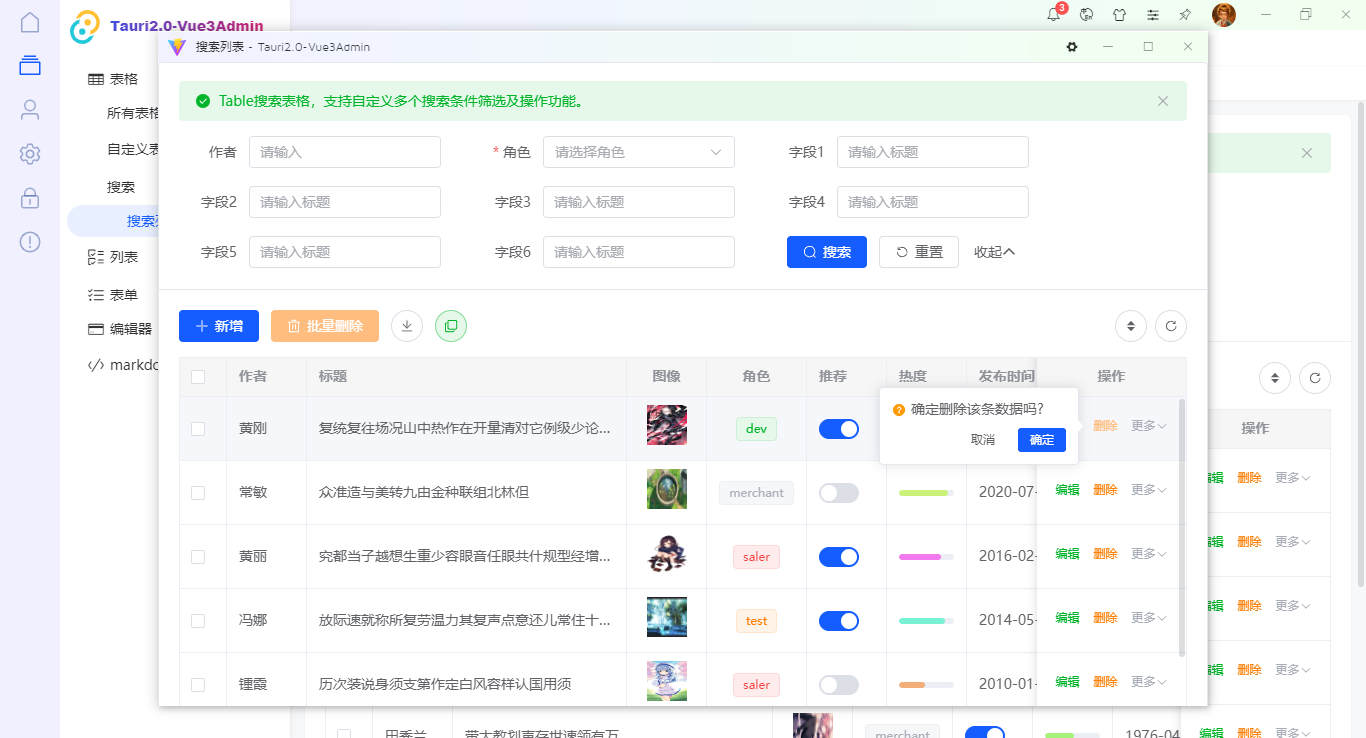The image size is (1366, 738).
Task: Pin the window using pushpin icon
Action: (1186, 15)
